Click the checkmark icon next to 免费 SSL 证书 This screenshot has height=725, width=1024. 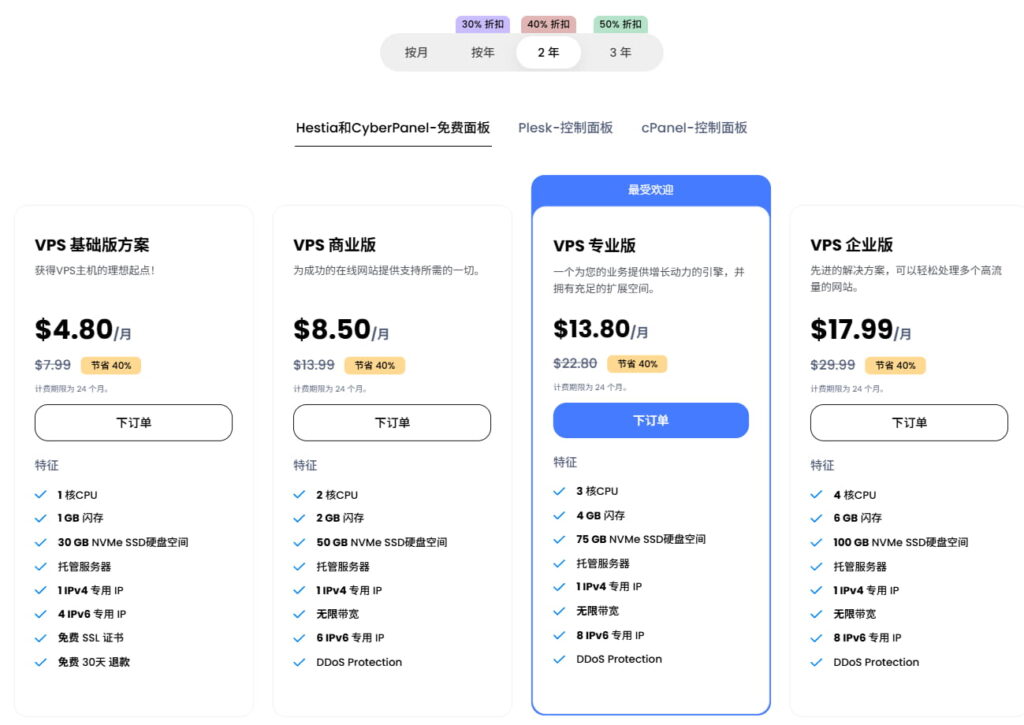[x=41, y=638]
